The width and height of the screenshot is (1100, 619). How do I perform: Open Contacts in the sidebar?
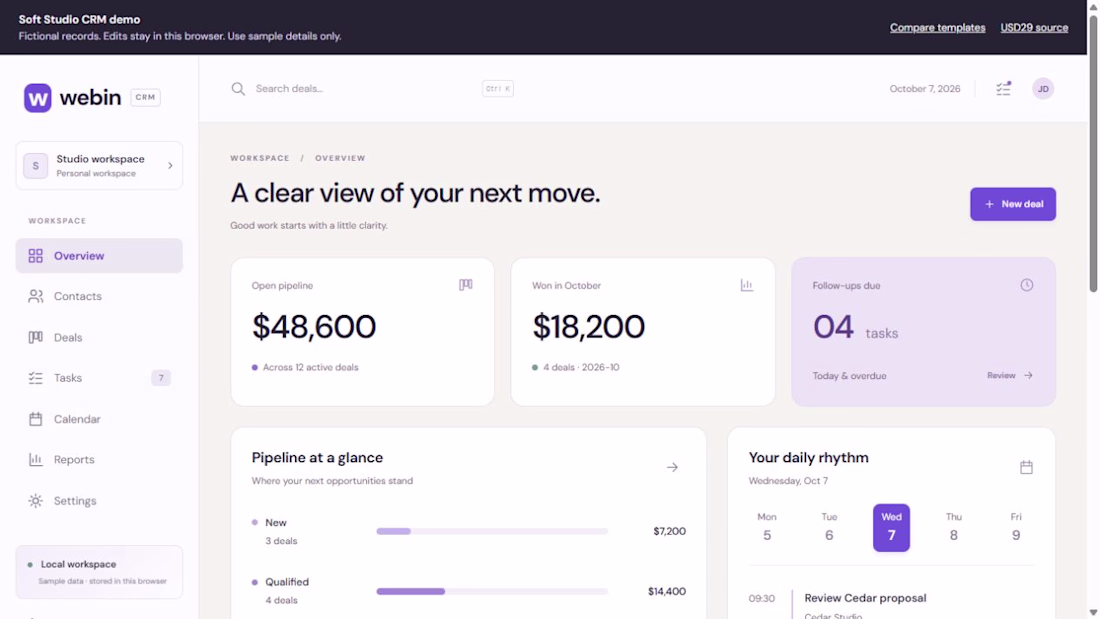[99, 296]
